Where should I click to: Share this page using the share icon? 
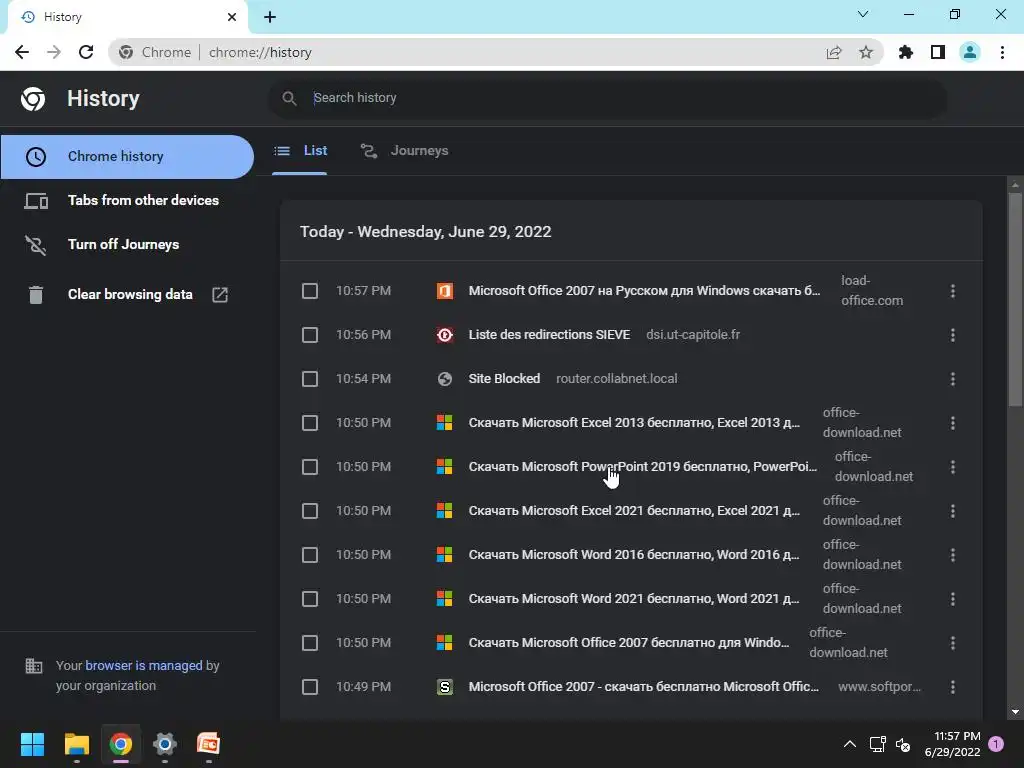click(834, 52)
